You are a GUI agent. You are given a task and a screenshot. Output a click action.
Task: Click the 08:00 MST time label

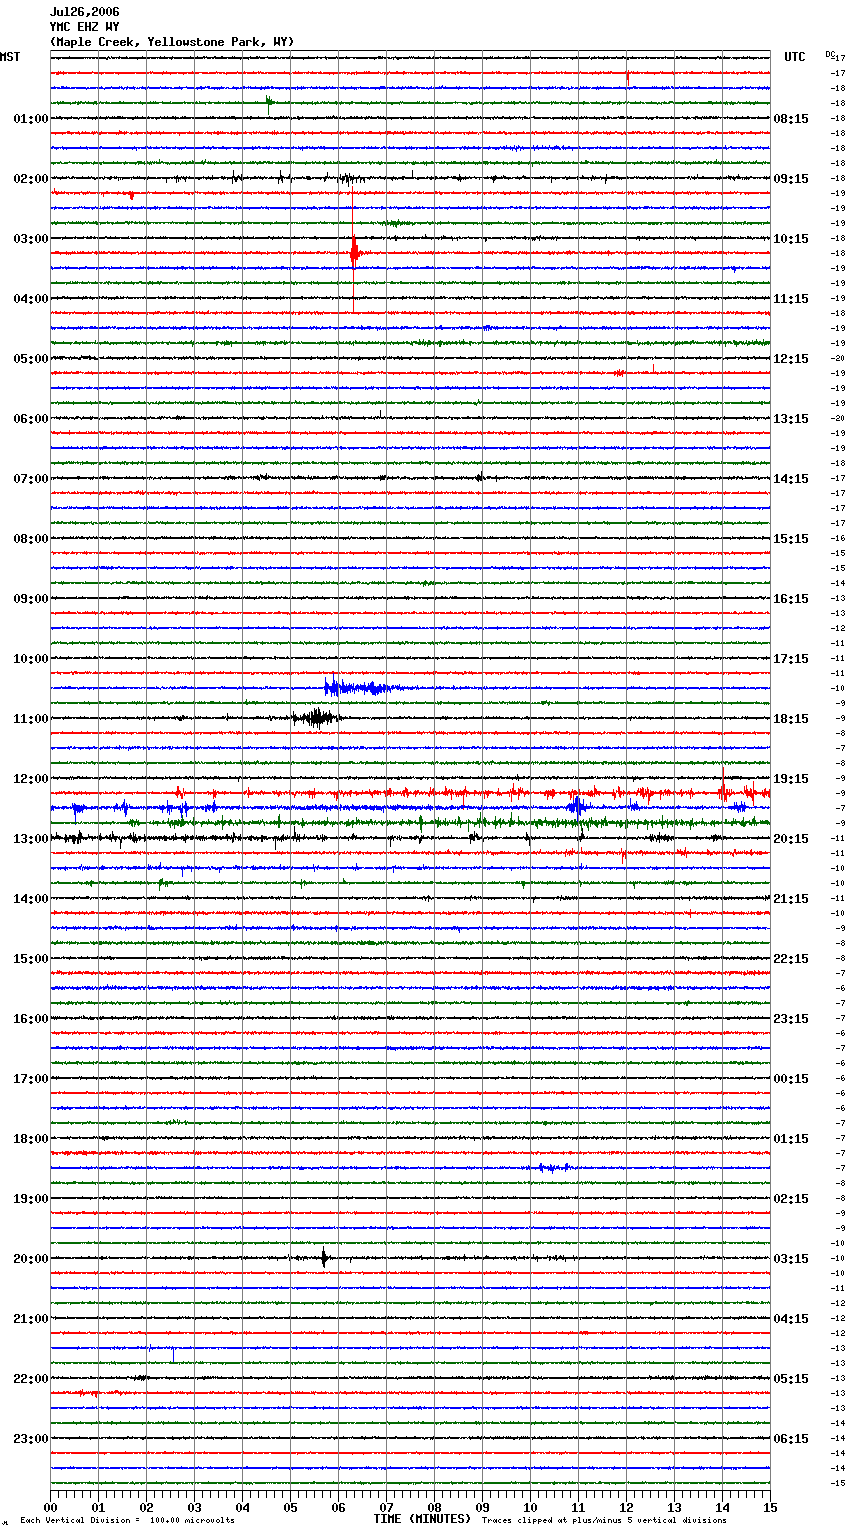point(31,539)
